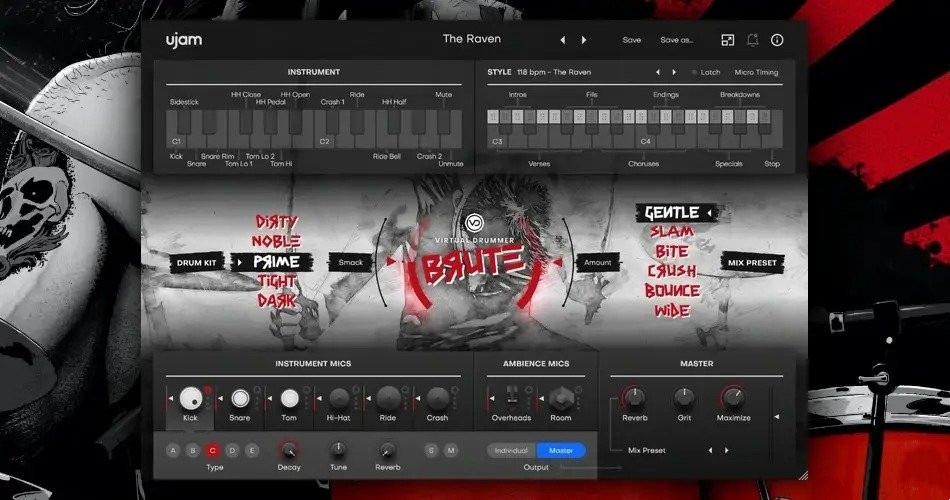Open the window resize icon
This screenshot has height=500, width=950.
click(x=728, y=40)
